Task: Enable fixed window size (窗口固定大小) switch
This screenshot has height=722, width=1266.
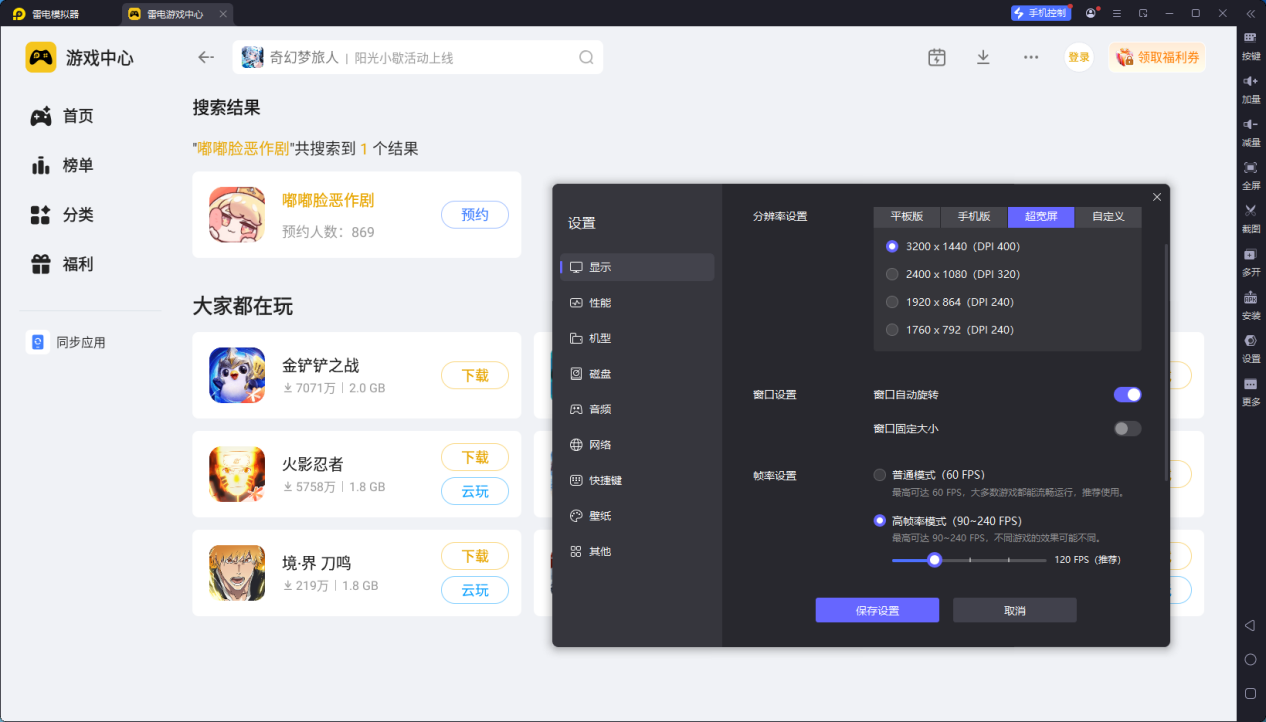Action: point(1127,429)
